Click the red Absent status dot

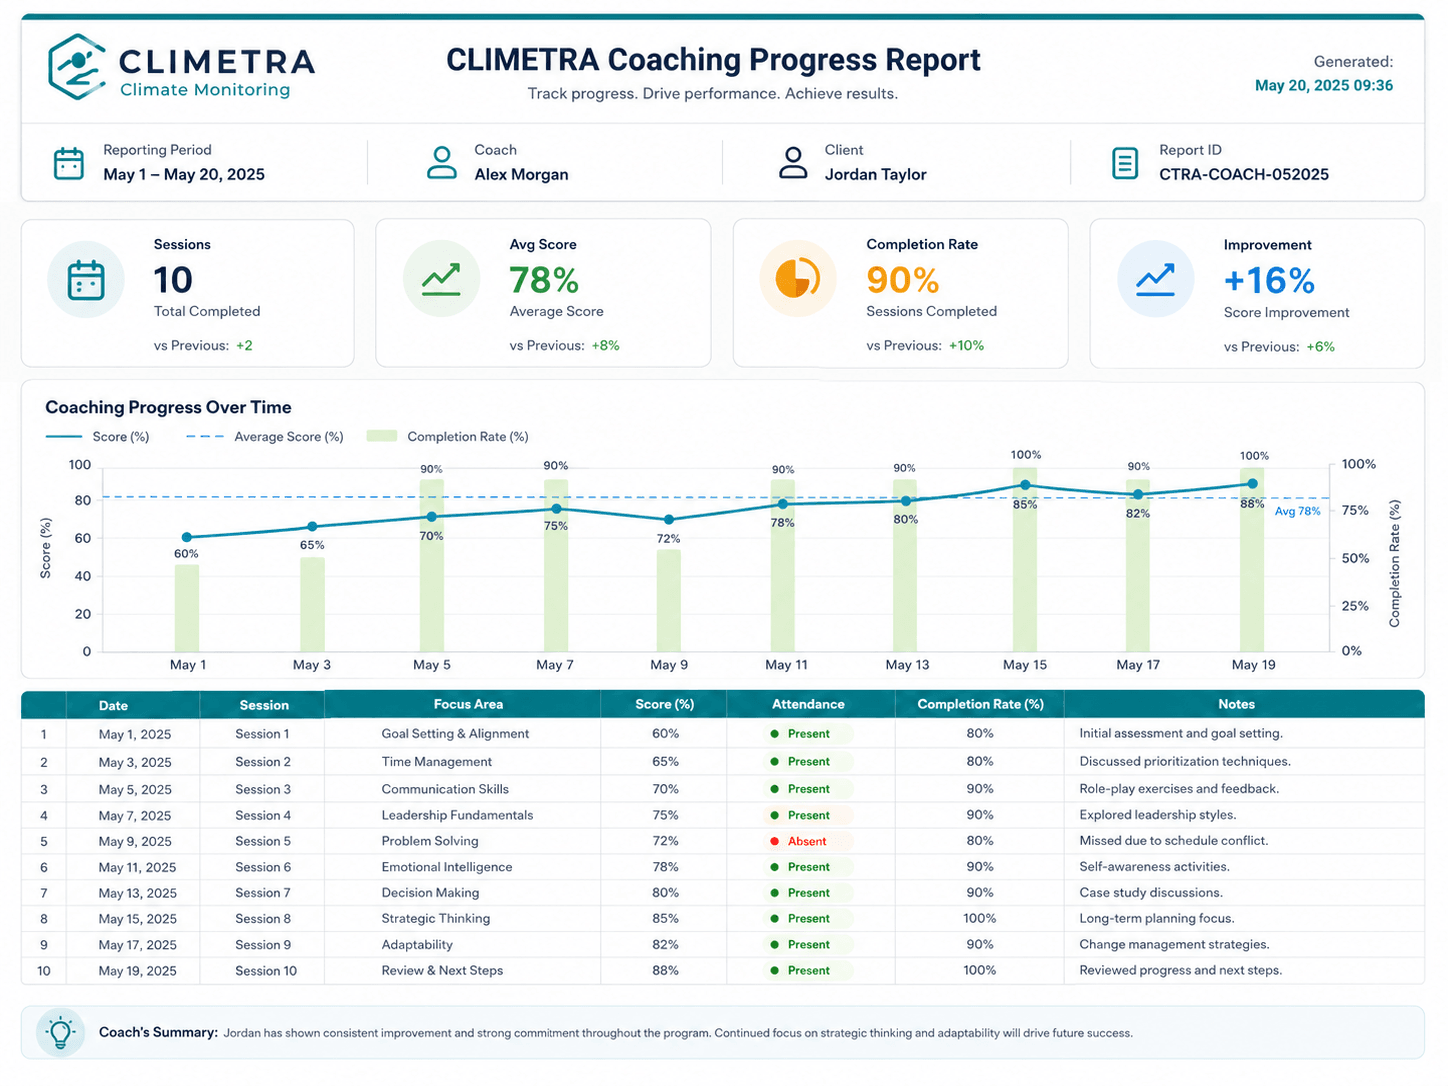(x=774, y=841)
